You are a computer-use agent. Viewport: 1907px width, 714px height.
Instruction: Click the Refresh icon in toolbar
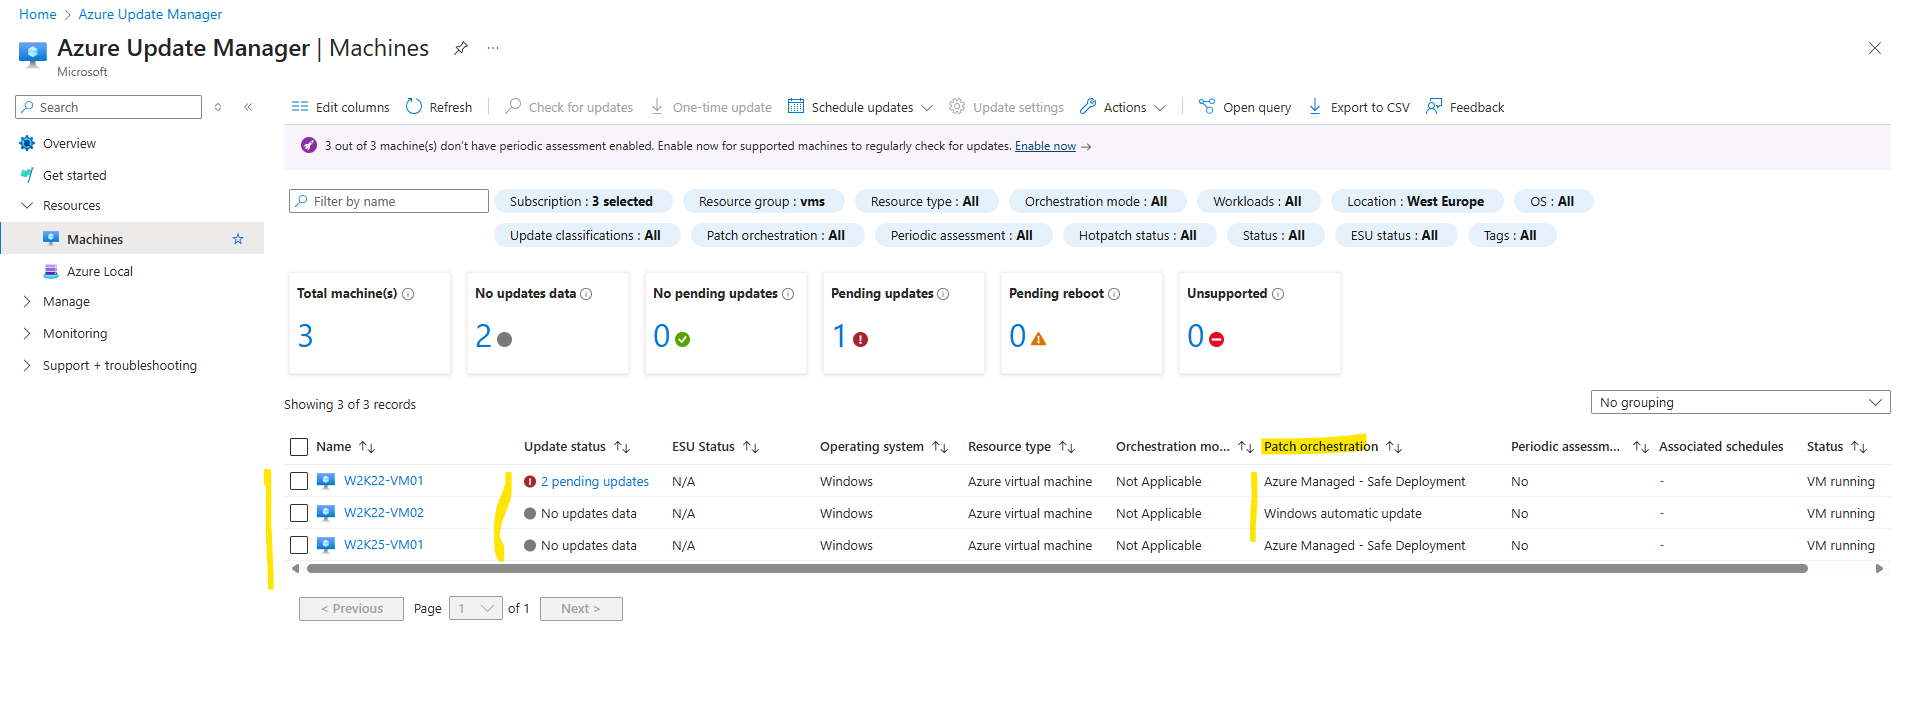pyautogui.click(x=414, y=107)
